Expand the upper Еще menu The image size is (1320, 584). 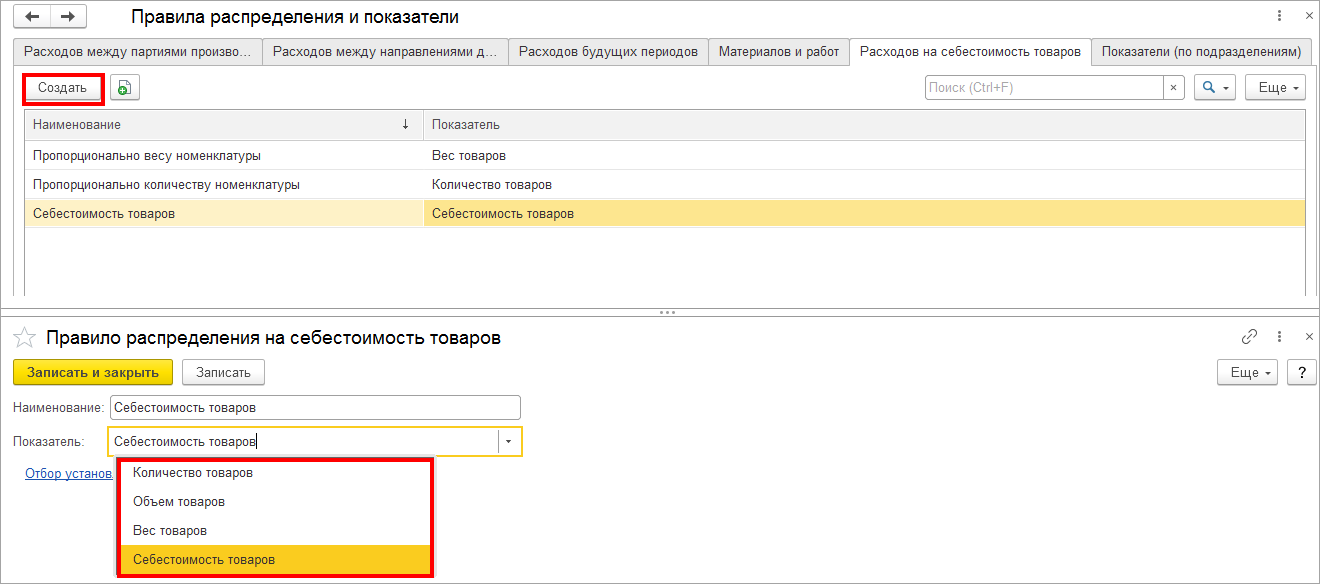(x=1275, y=88)
